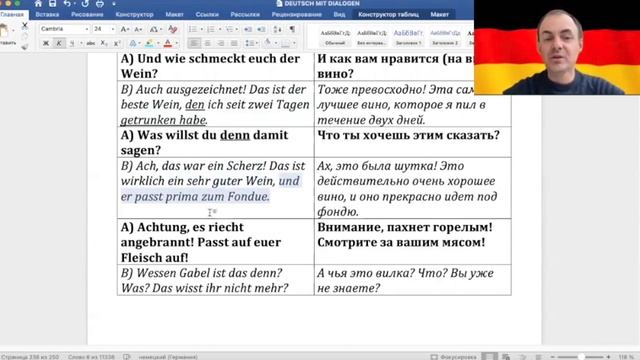Image resolution: width=640 pixels, height=360 pixels.
Task: Apply strikethrough formatting
Action: coord(91,43)
